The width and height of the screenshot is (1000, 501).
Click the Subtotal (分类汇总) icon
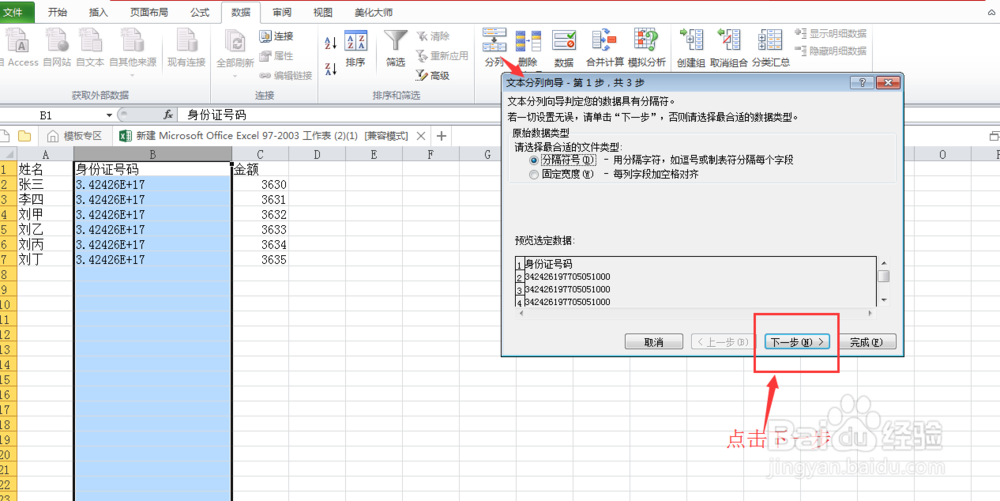pos(770,48)
